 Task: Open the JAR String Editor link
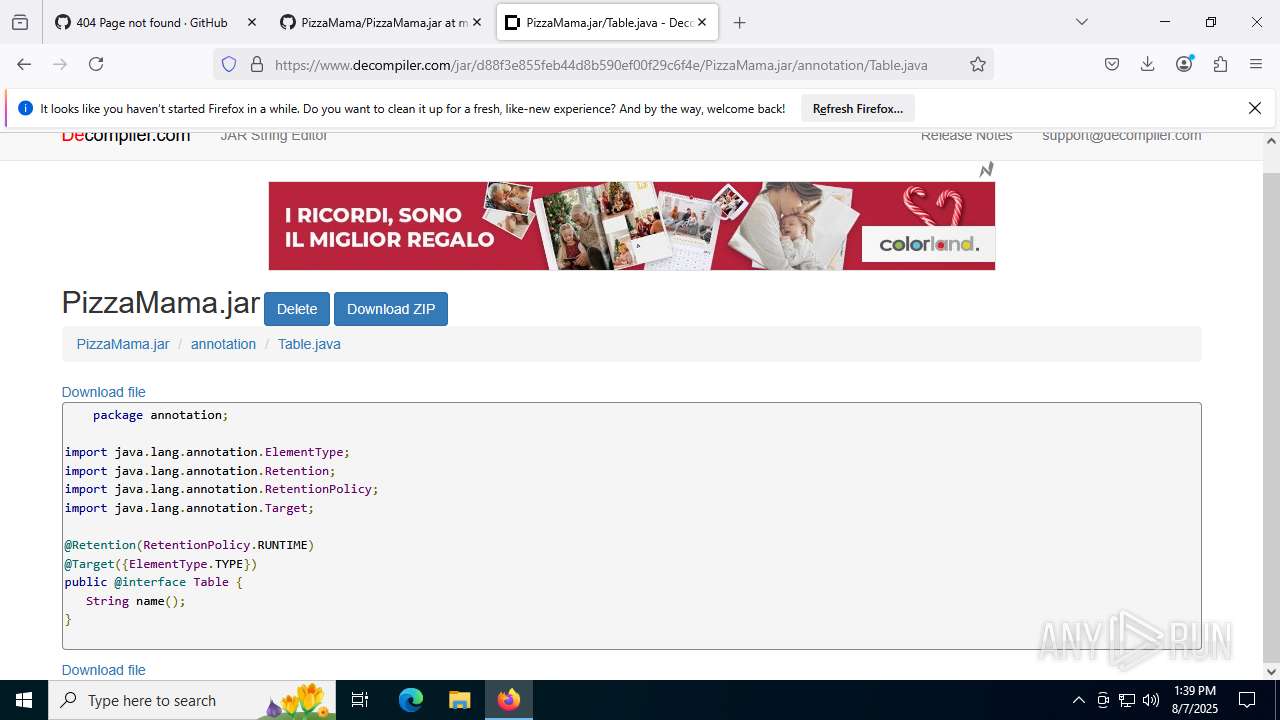274,137
